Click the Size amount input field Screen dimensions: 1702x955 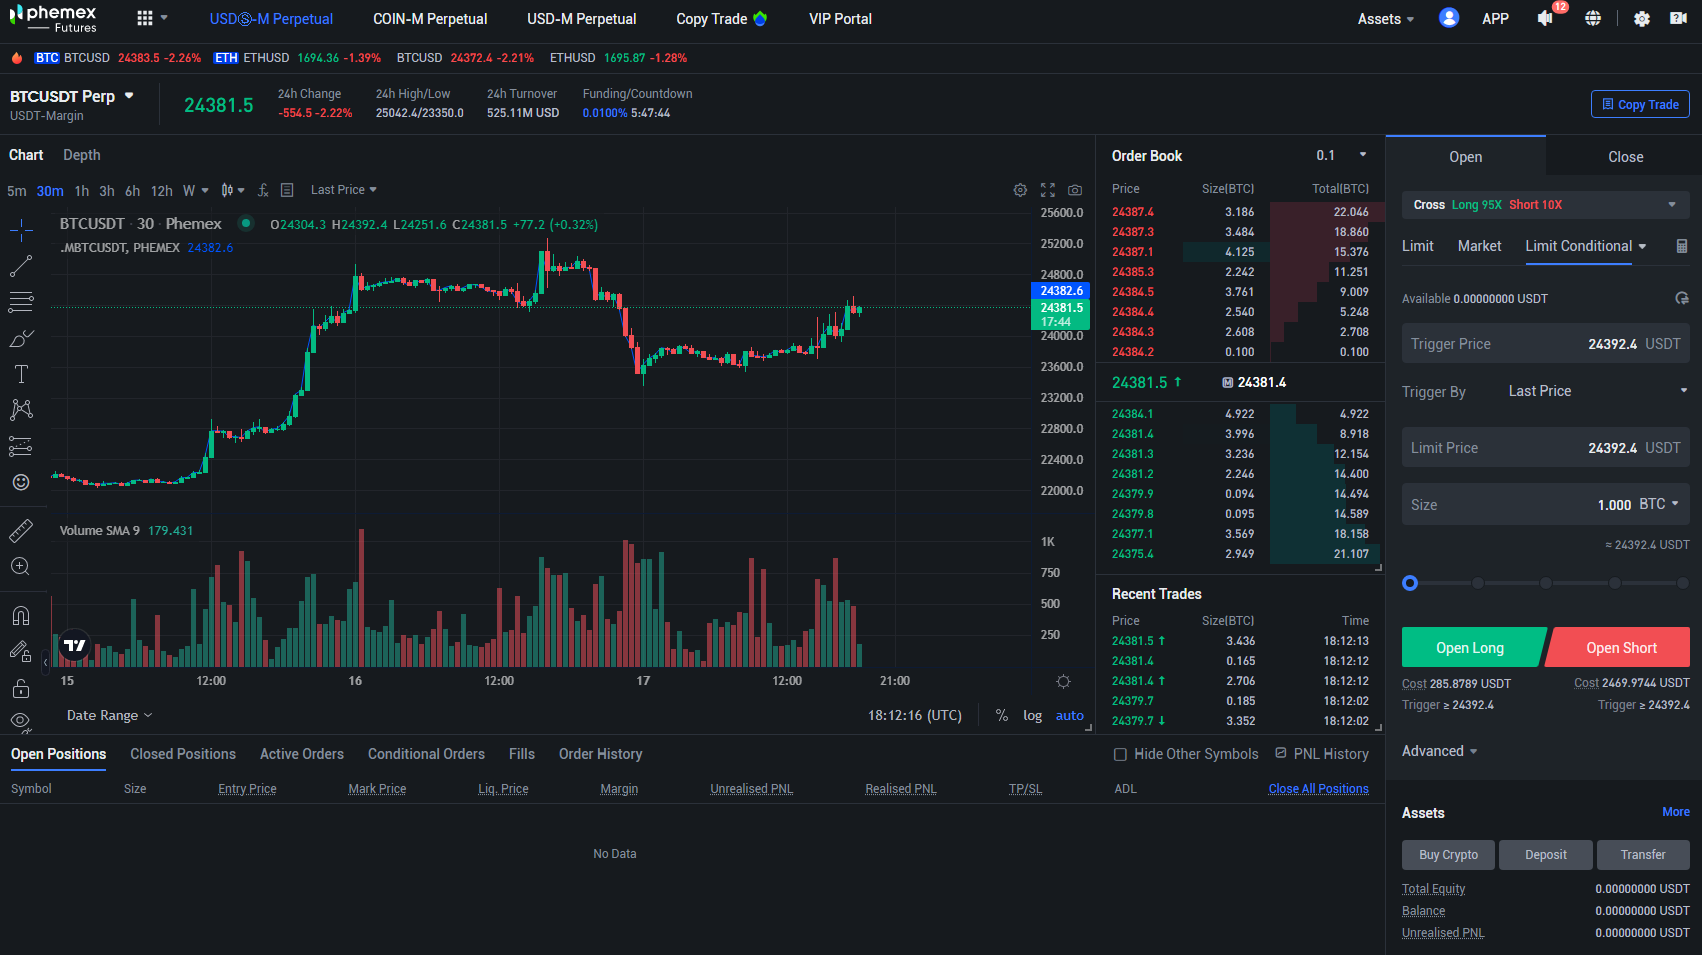tap(1546, 505)
